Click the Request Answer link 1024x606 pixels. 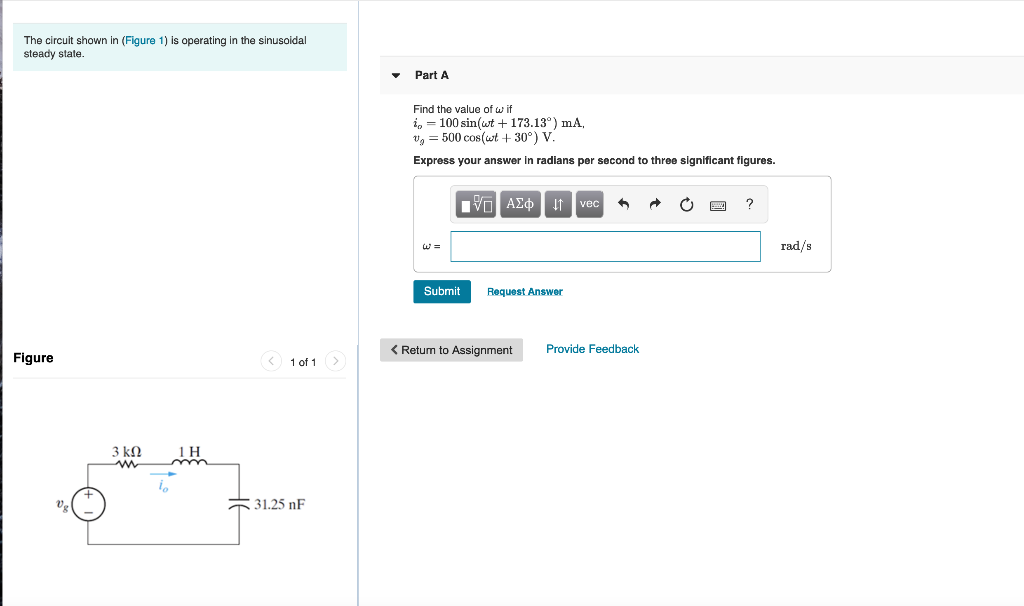[524, 291]
